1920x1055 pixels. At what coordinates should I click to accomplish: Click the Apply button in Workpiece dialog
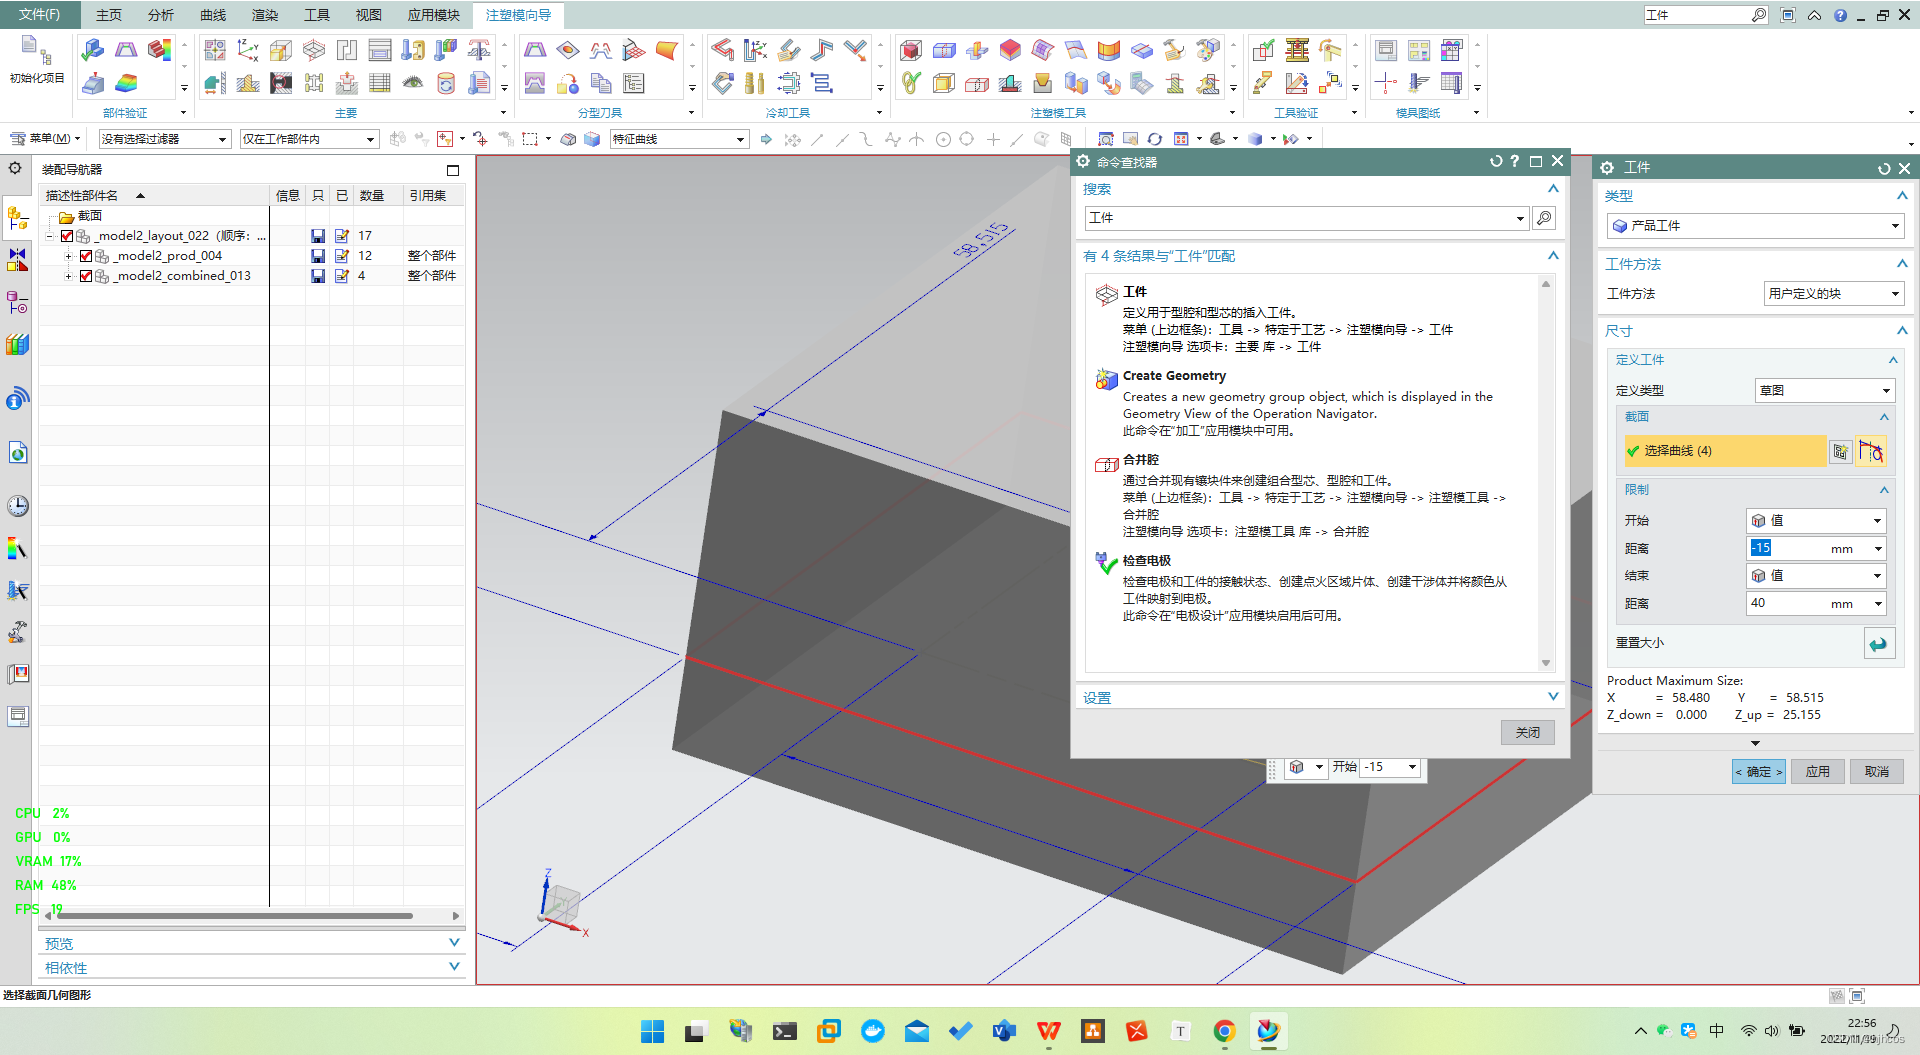click(1817, 772)
